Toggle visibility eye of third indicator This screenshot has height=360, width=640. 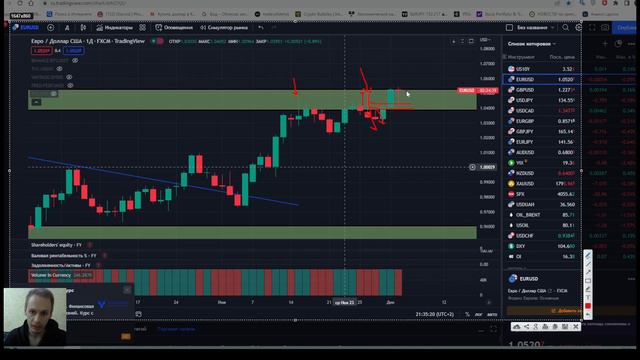pos(69,77)
